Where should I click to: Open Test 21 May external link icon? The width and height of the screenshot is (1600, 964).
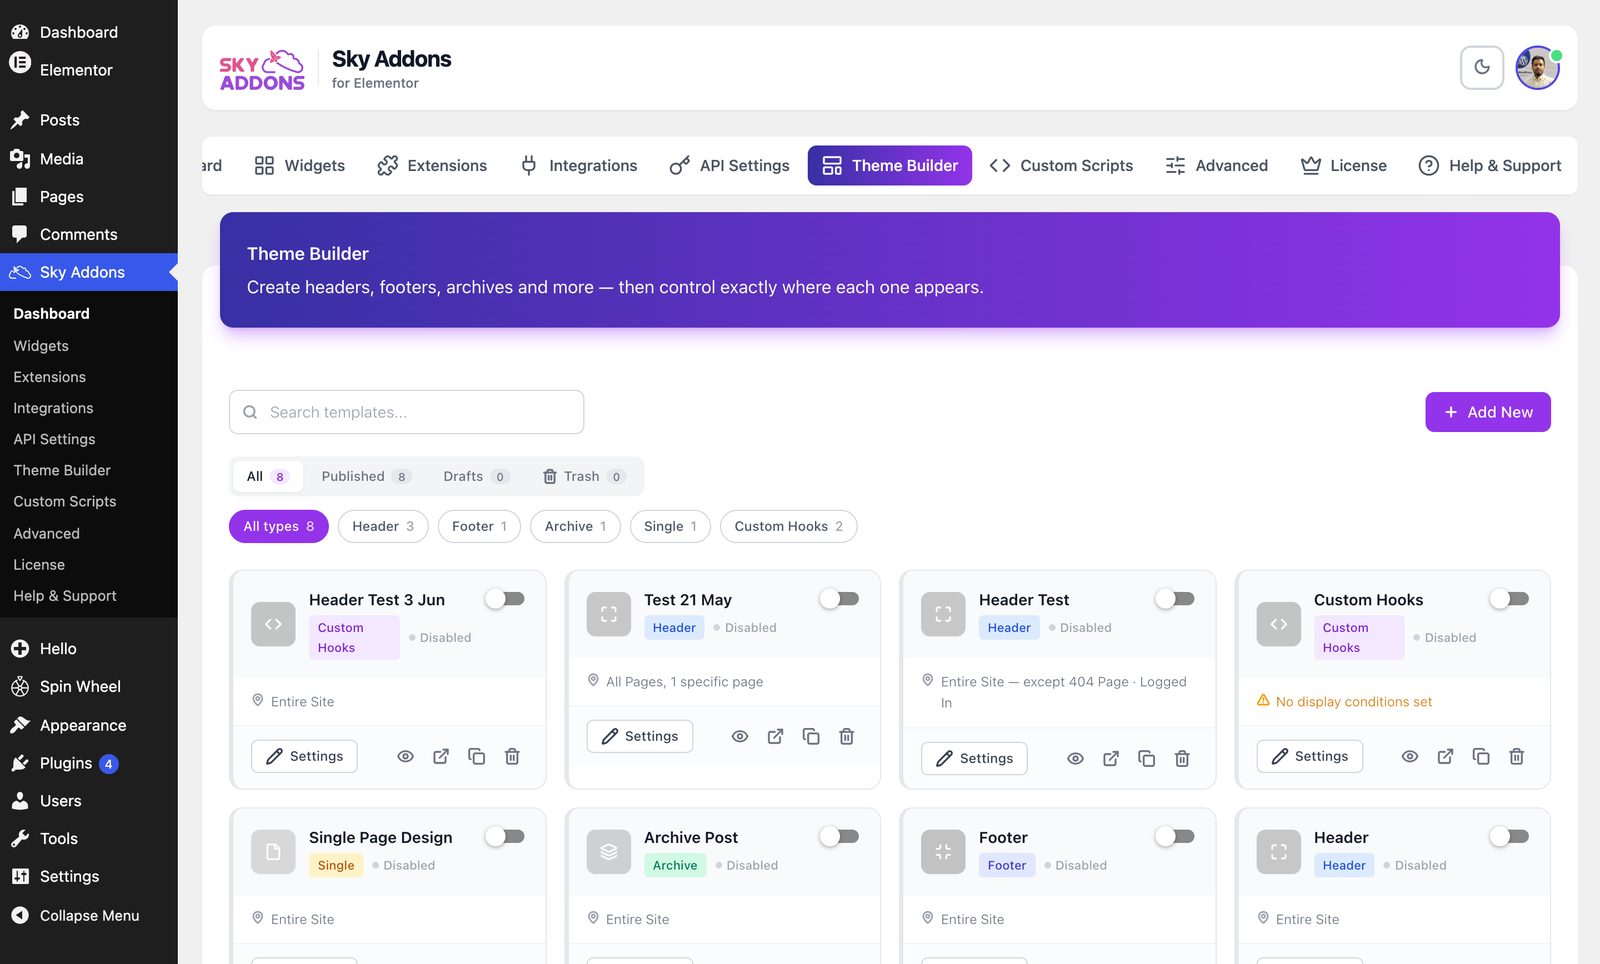click(x=775, y=737)
